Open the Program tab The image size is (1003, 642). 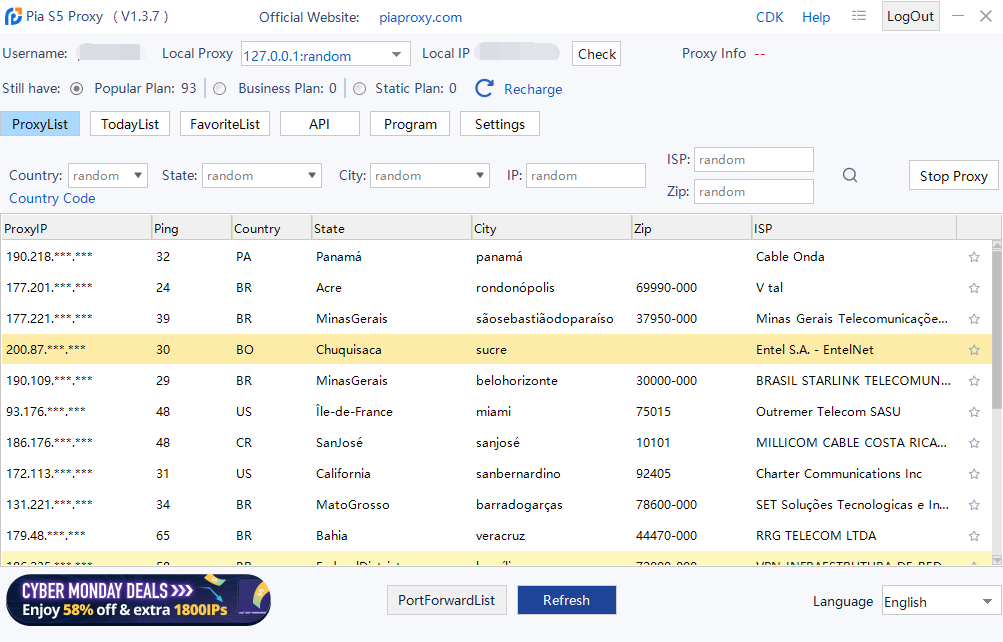point(410,124)
